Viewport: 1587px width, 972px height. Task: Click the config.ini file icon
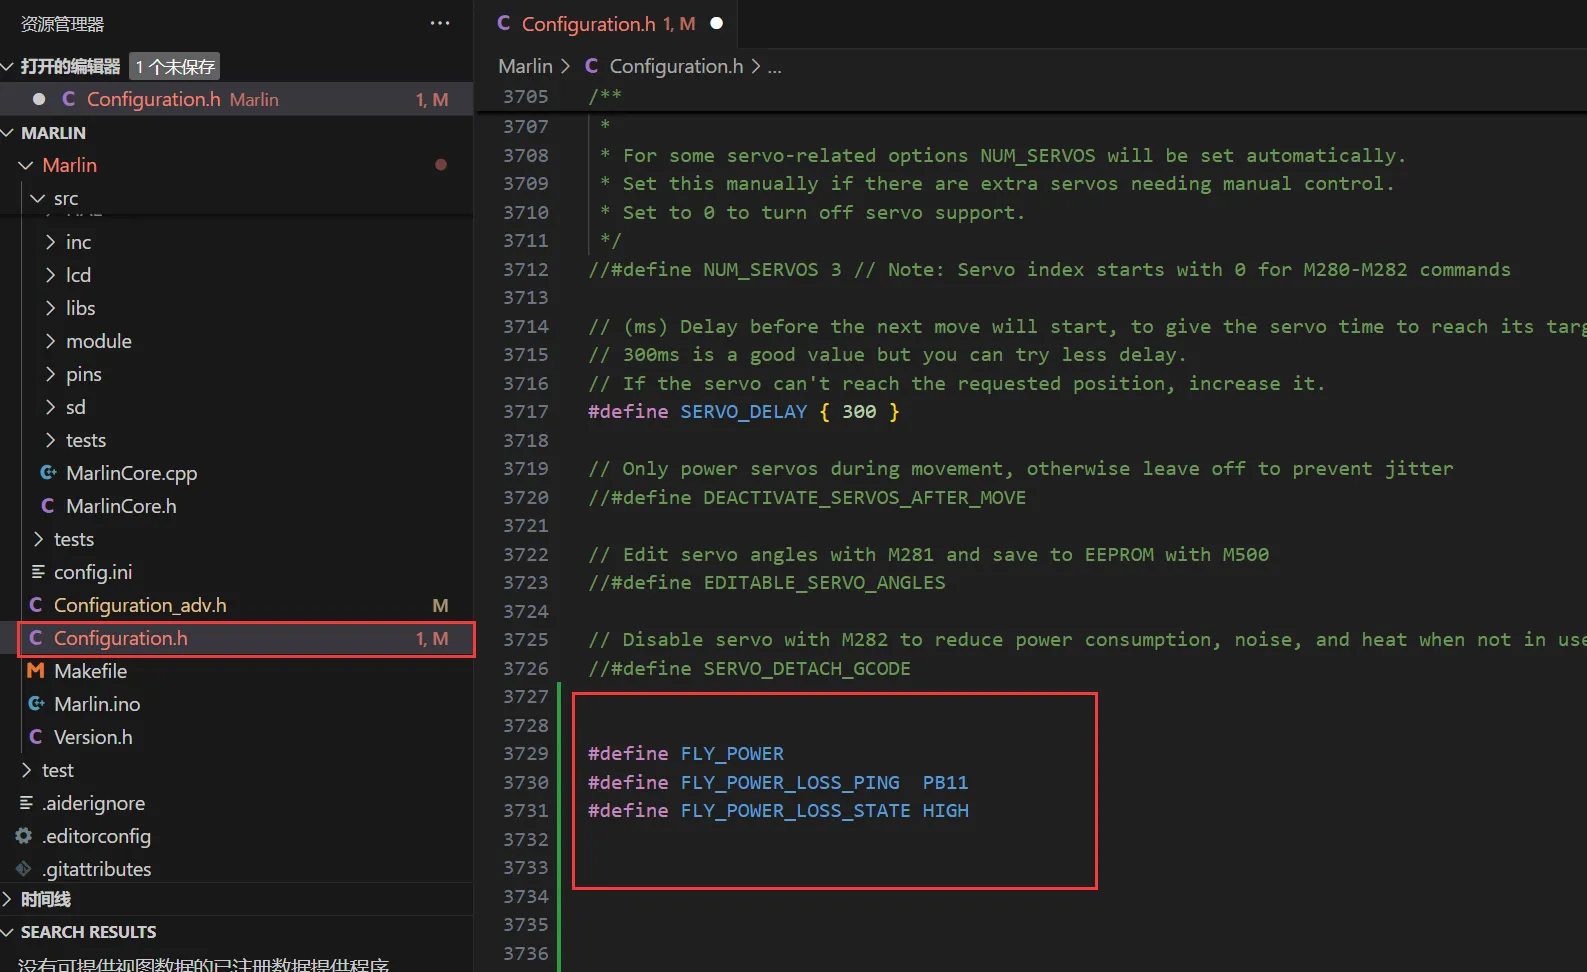pyautogui.click(x=38, y=572)
